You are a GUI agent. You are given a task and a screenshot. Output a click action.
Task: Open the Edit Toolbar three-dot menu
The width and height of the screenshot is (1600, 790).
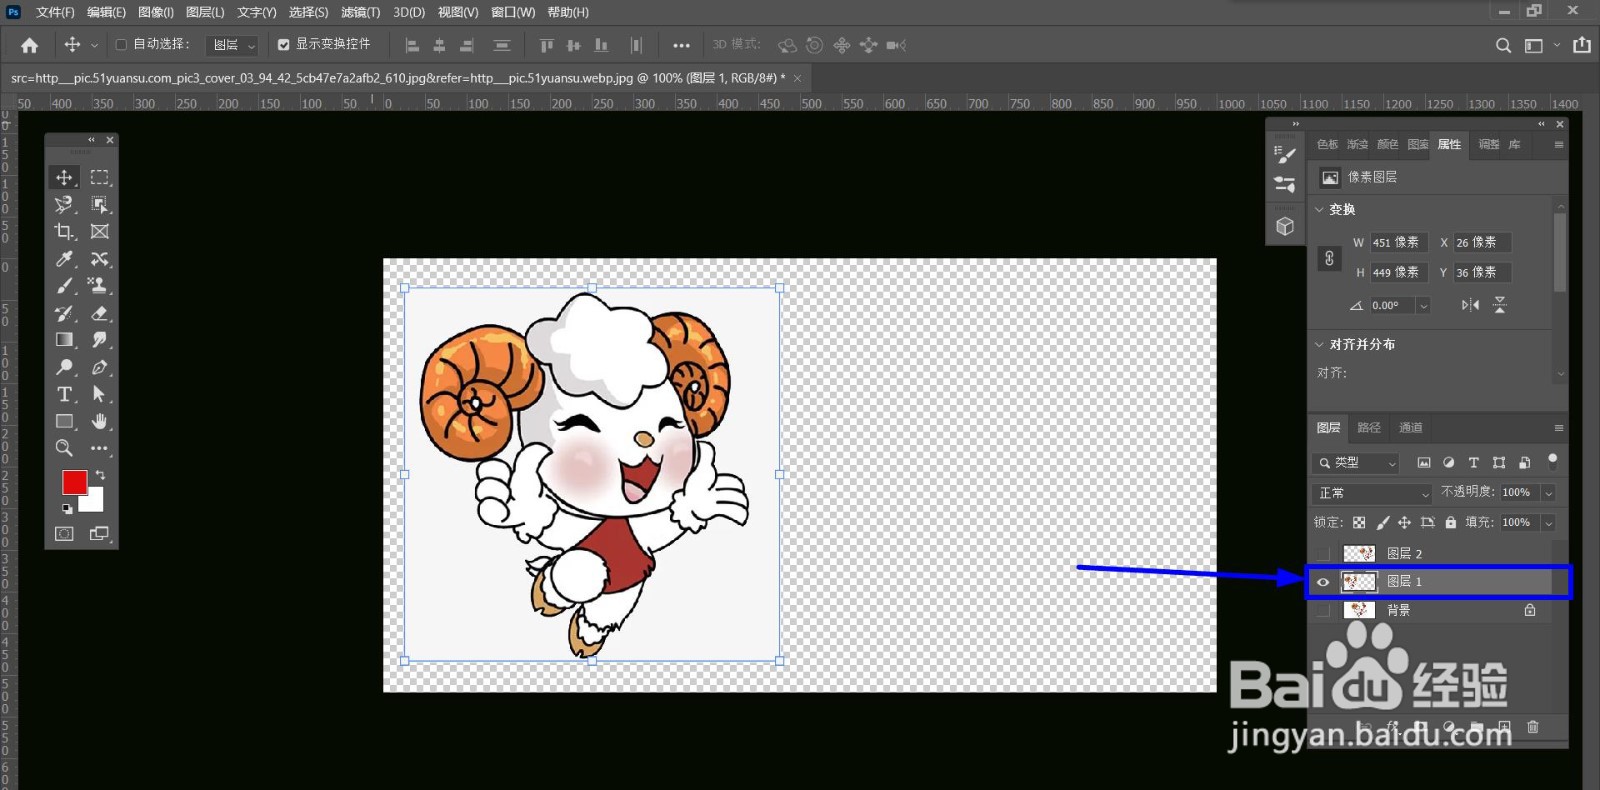100,448
